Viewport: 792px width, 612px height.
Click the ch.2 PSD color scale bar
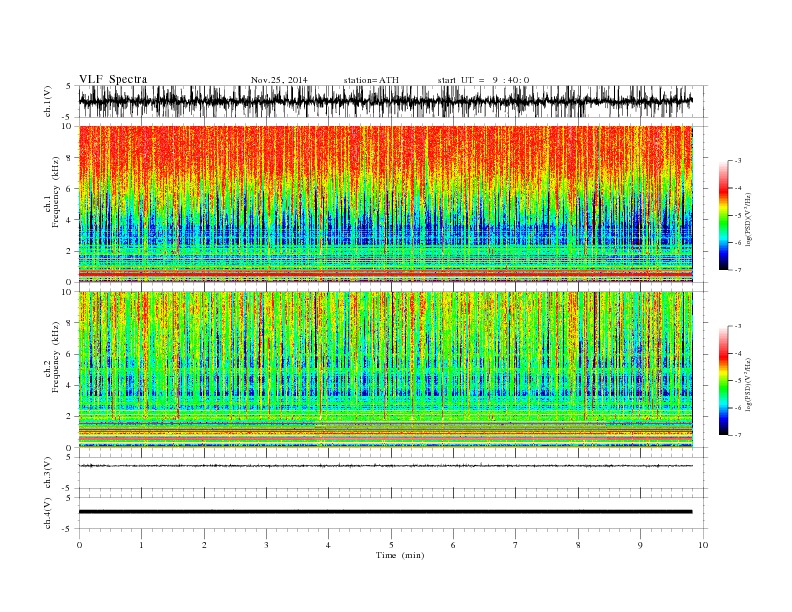pyautogui.click(x=724, y=381)
